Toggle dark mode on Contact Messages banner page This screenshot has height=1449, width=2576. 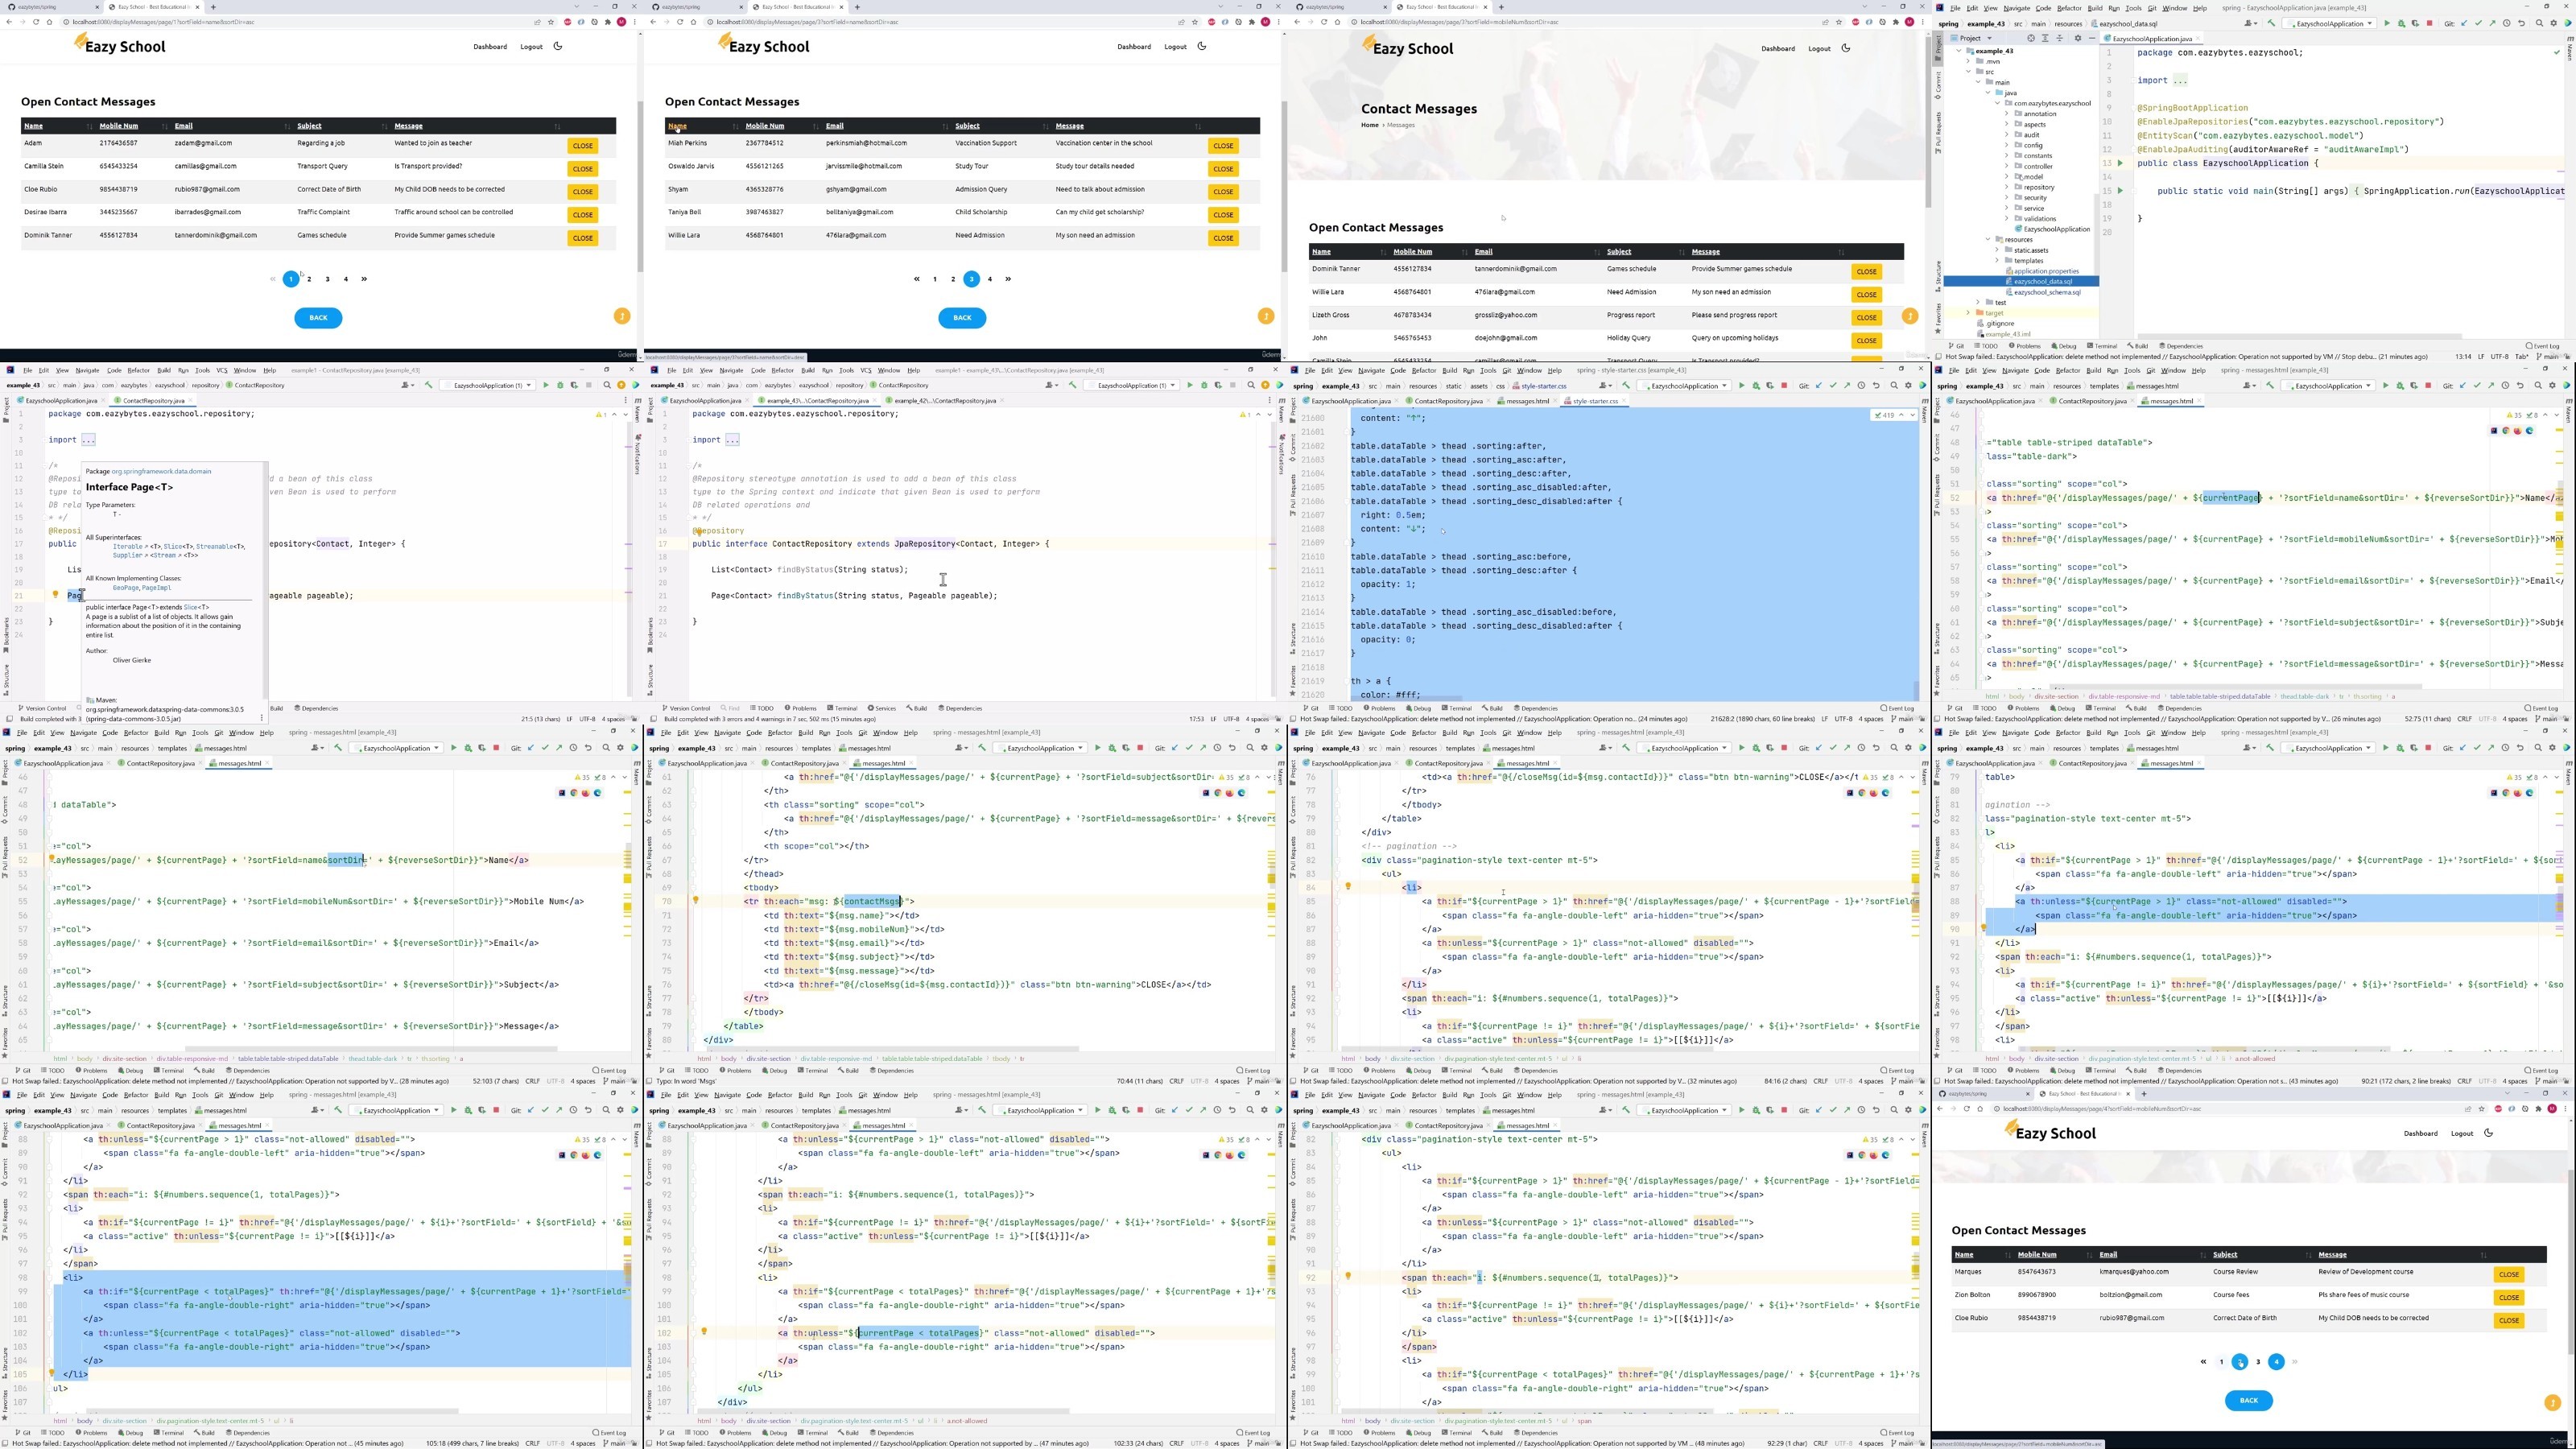[1846, 48]
